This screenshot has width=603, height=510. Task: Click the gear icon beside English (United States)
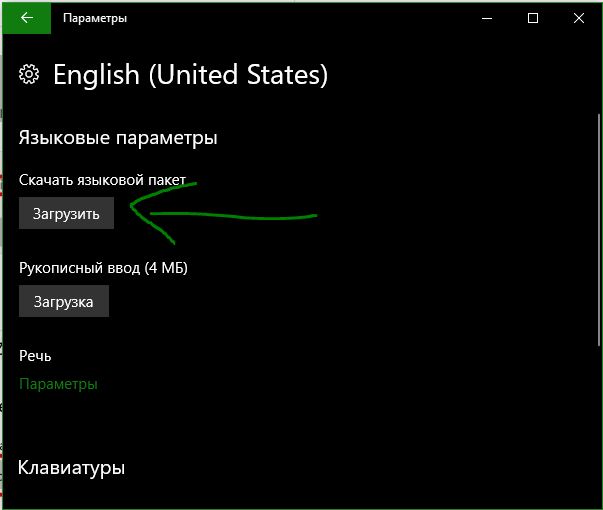click(29, 74)
